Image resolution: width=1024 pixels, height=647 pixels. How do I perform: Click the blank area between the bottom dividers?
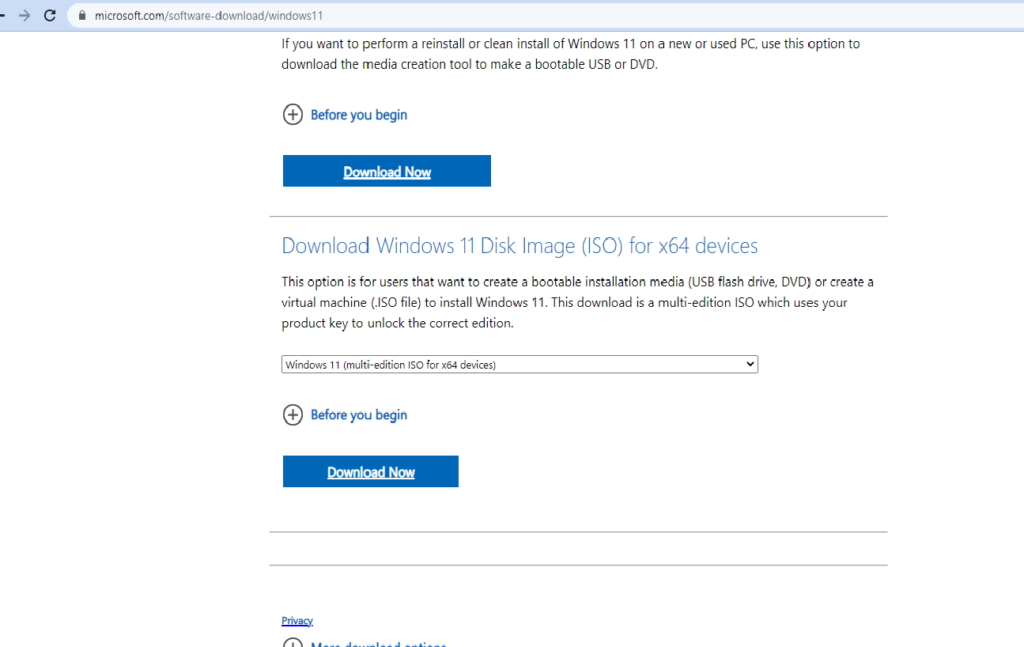[578, 548]
